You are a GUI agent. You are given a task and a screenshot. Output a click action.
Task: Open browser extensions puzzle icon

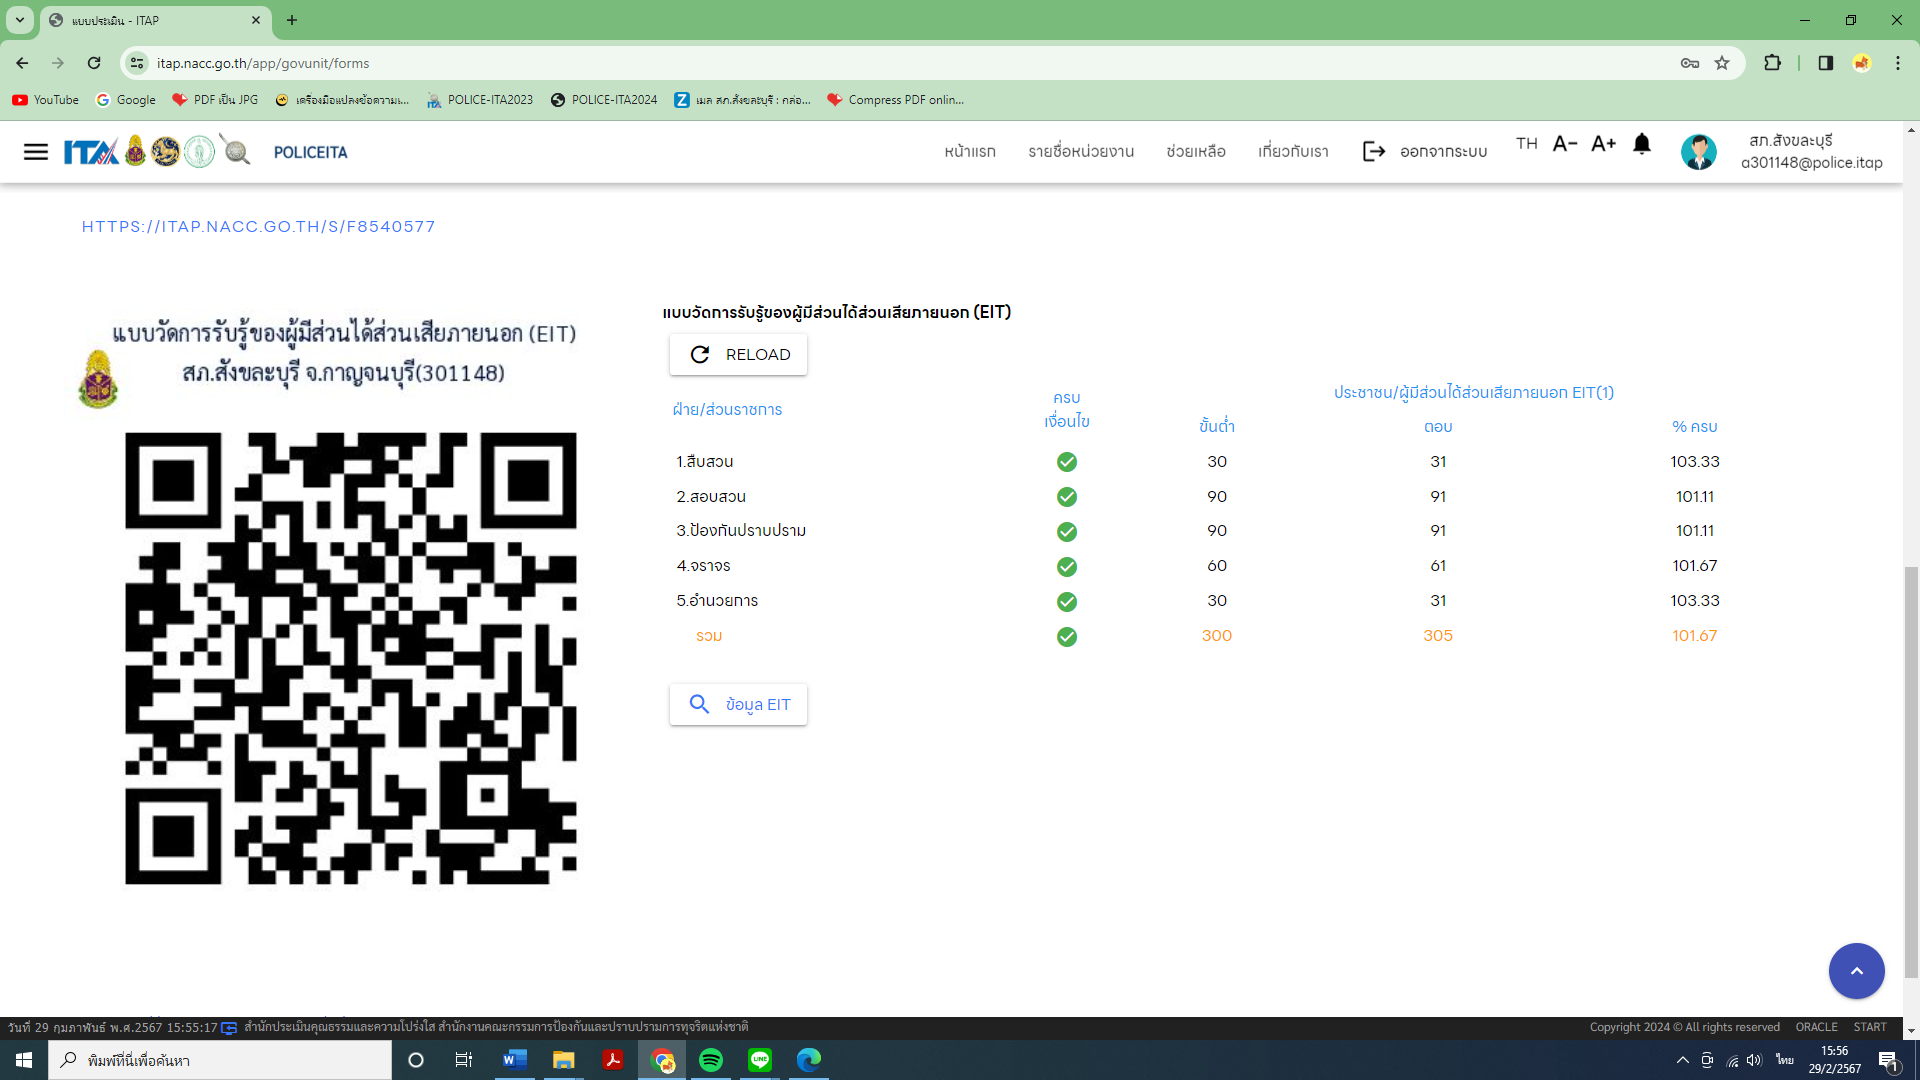pos(1772,63)
